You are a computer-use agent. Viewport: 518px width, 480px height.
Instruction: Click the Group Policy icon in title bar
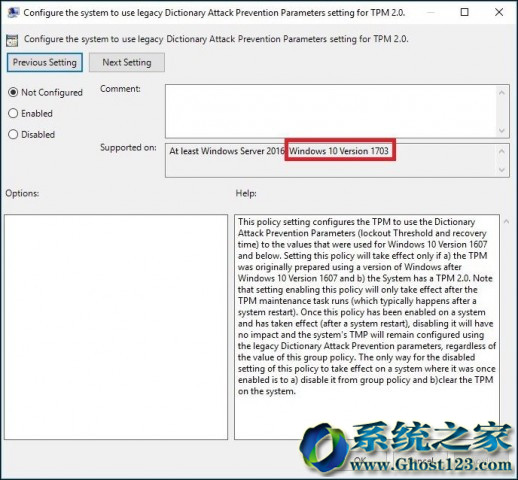(x=13, y=12)
